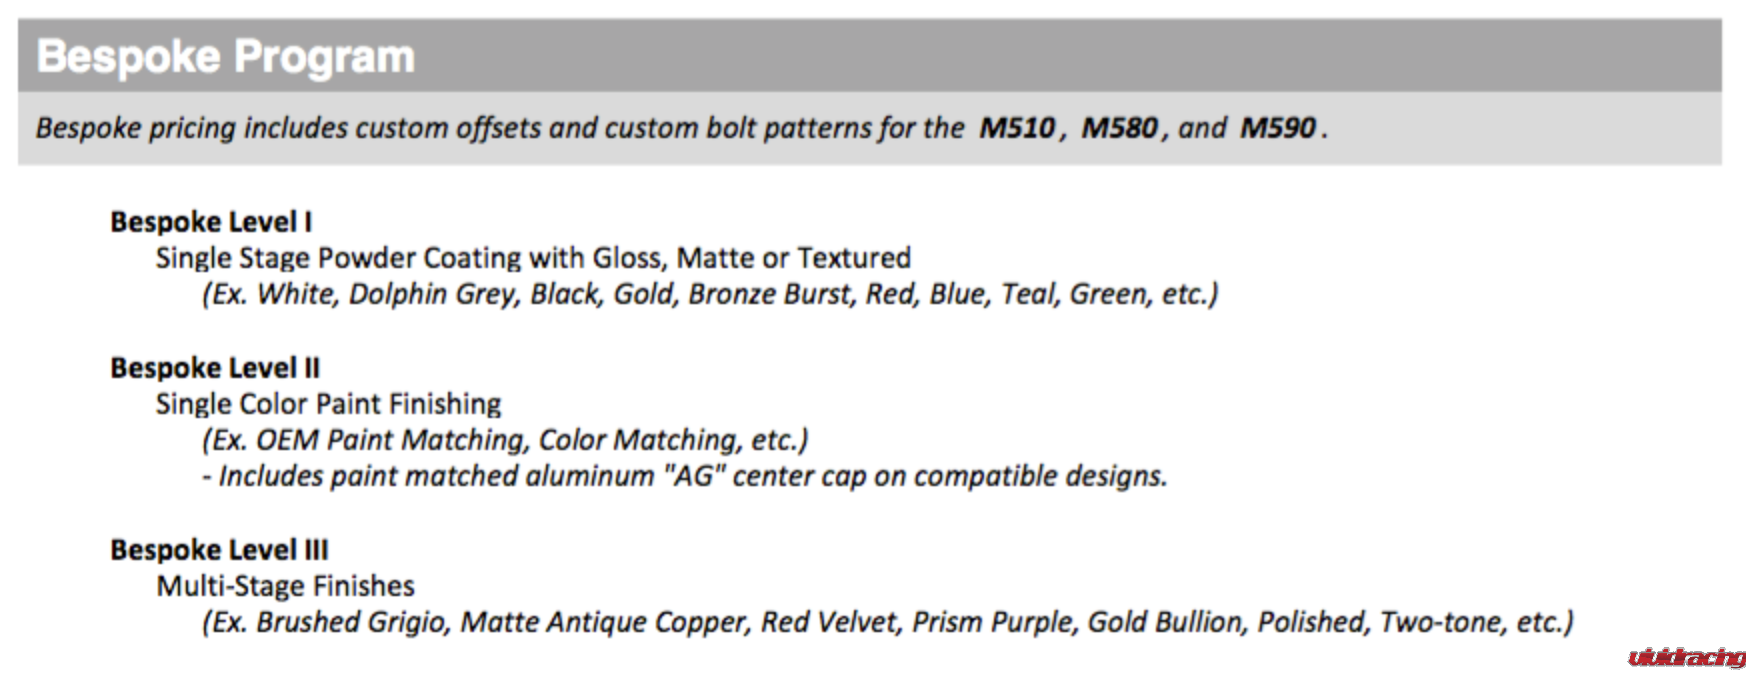Image resolution: width=1746 pixels, height=676 pixels.
Task: Click the Bespoke Level I heading
Action: [211, 222]
